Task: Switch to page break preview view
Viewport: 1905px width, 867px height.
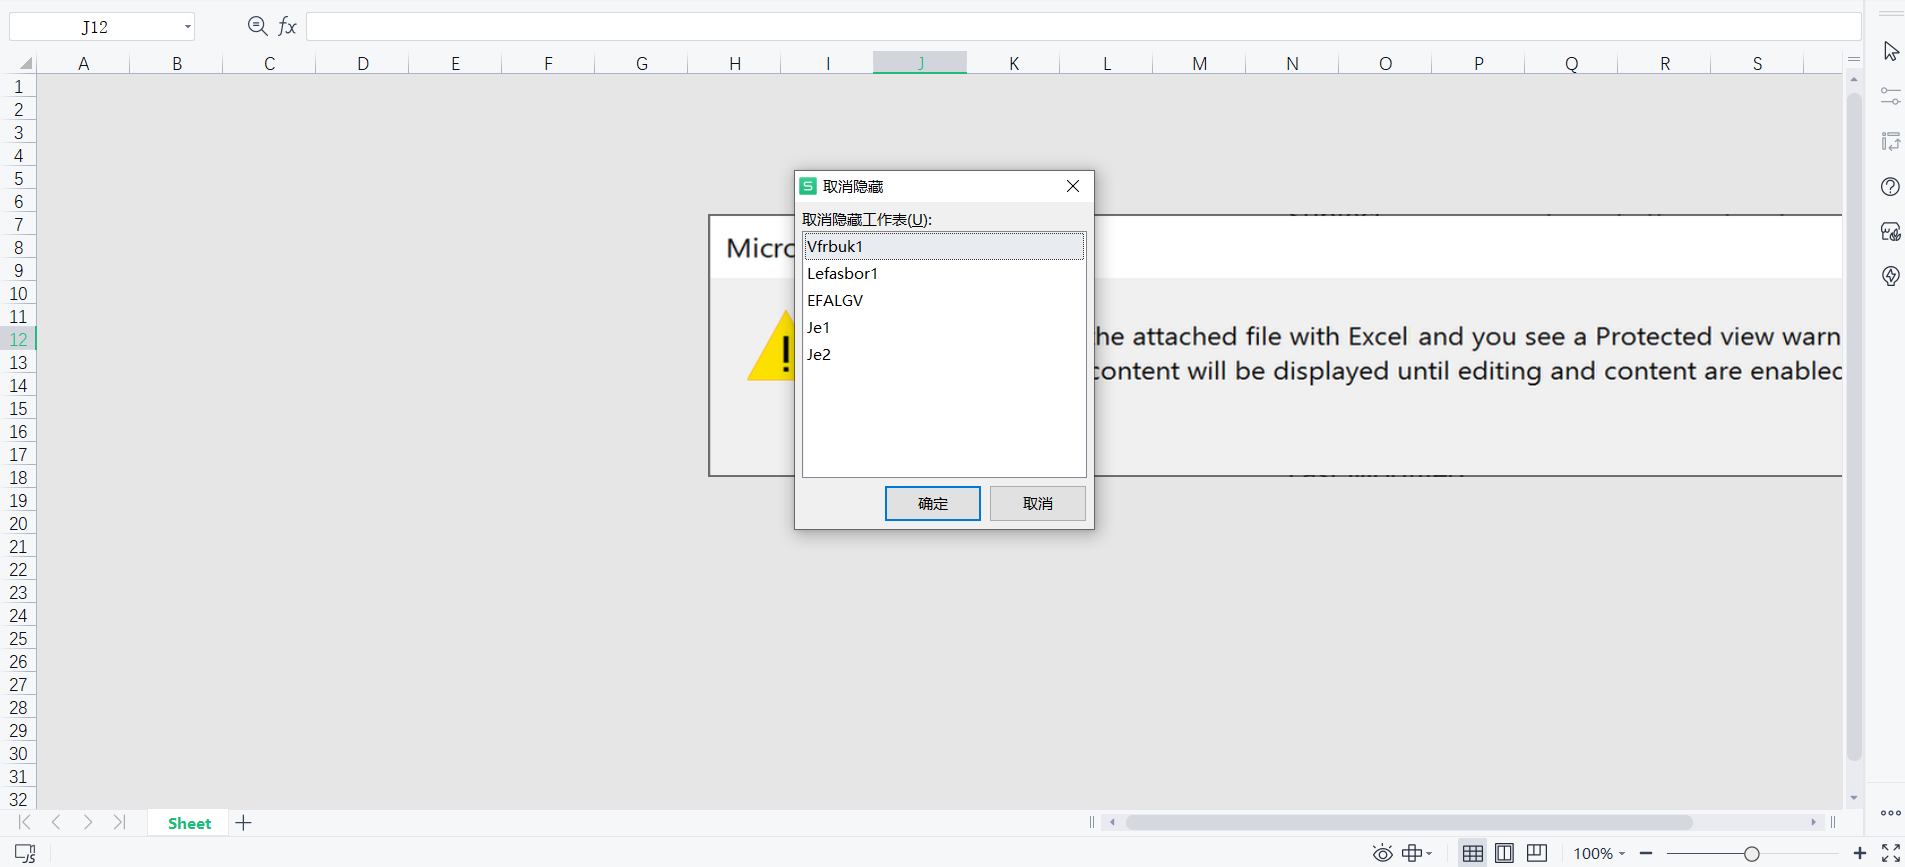Action: 1537,853
